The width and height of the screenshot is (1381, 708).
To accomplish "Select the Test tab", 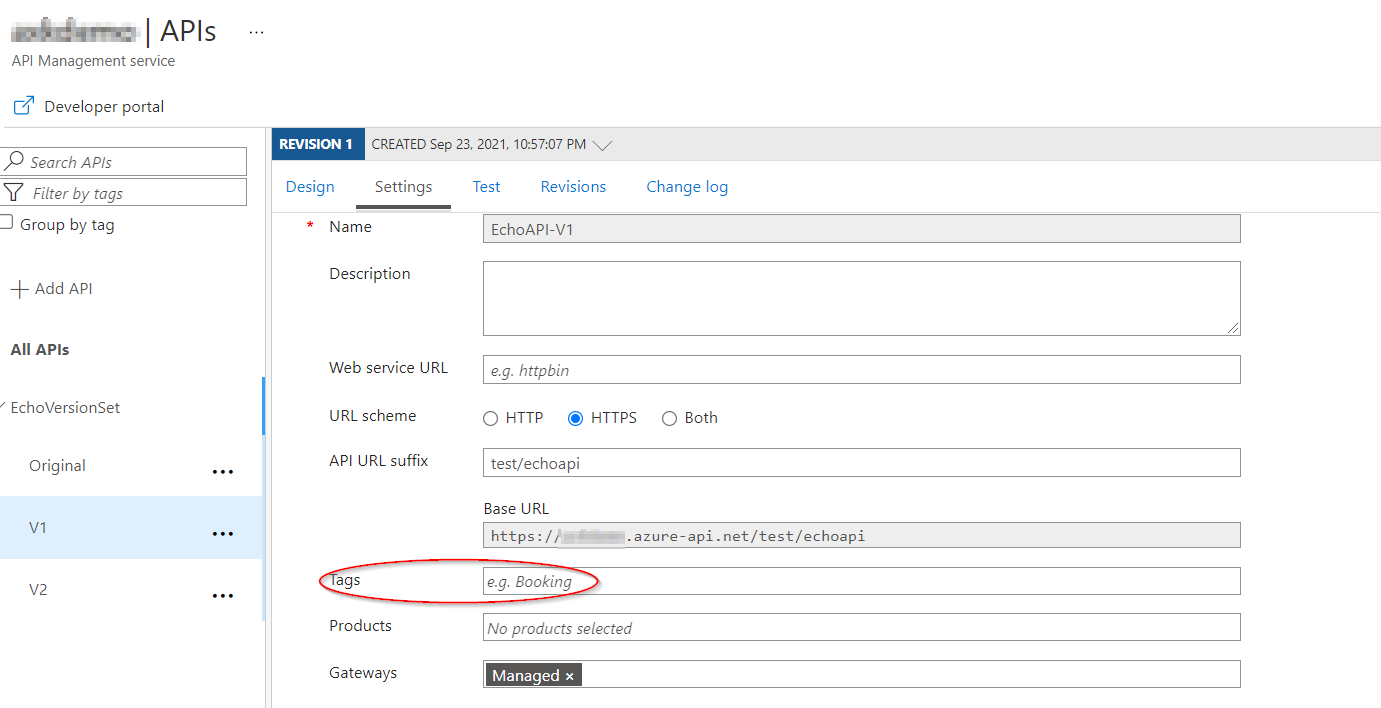I will (x=486, y=186).
